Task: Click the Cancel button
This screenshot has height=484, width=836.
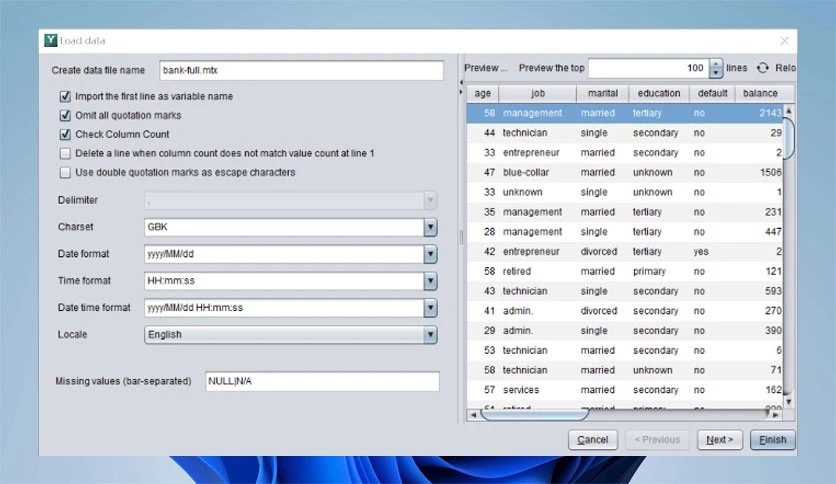Action: click(x=592, y=440)
